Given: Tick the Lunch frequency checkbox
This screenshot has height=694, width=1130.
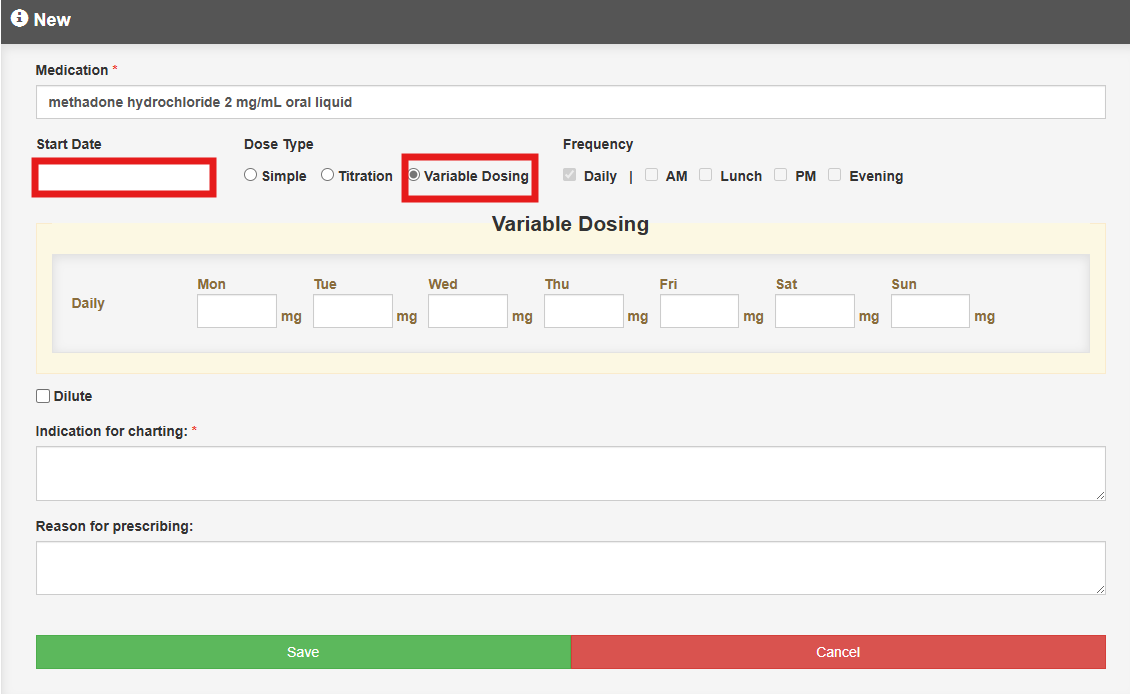Looking at the screenshot, I should (705, 175).
